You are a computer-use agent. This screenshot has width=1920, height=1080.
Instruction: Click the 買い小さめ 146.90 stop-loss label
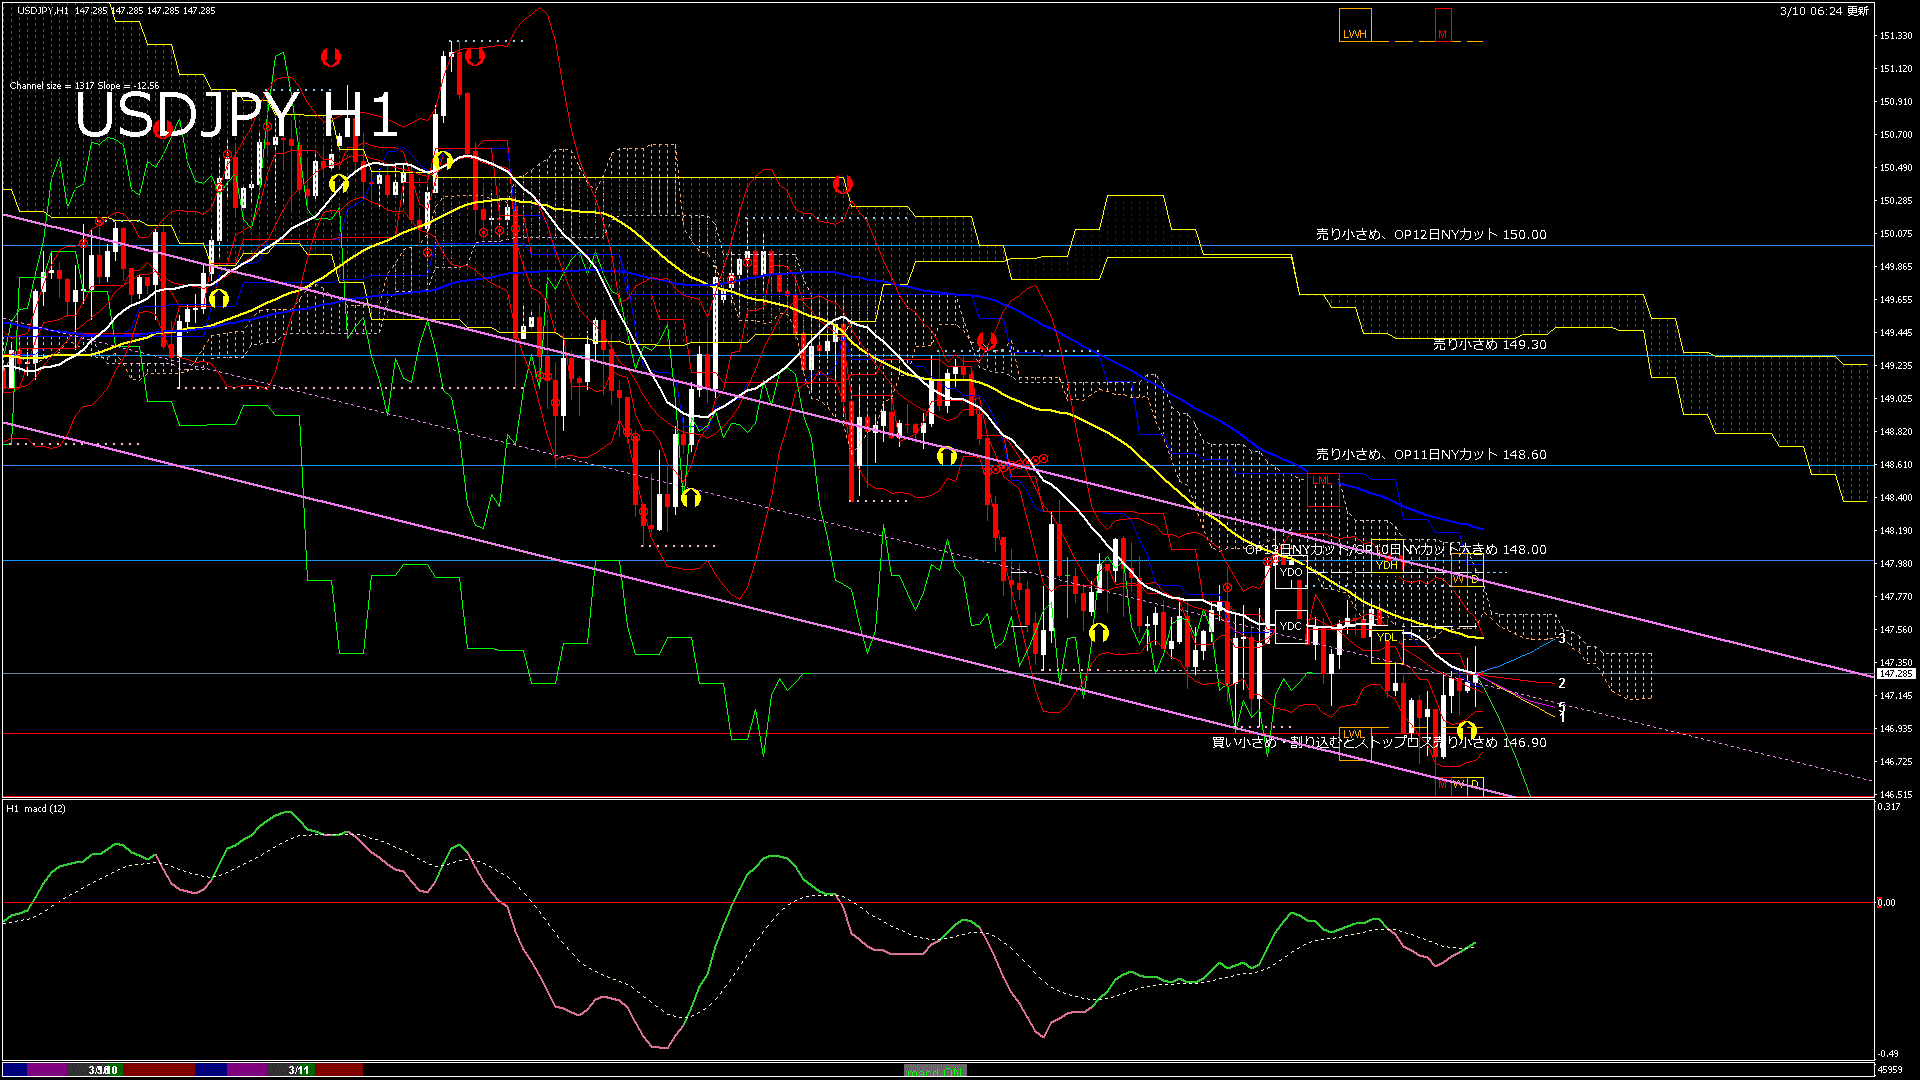click(1378, 742)
